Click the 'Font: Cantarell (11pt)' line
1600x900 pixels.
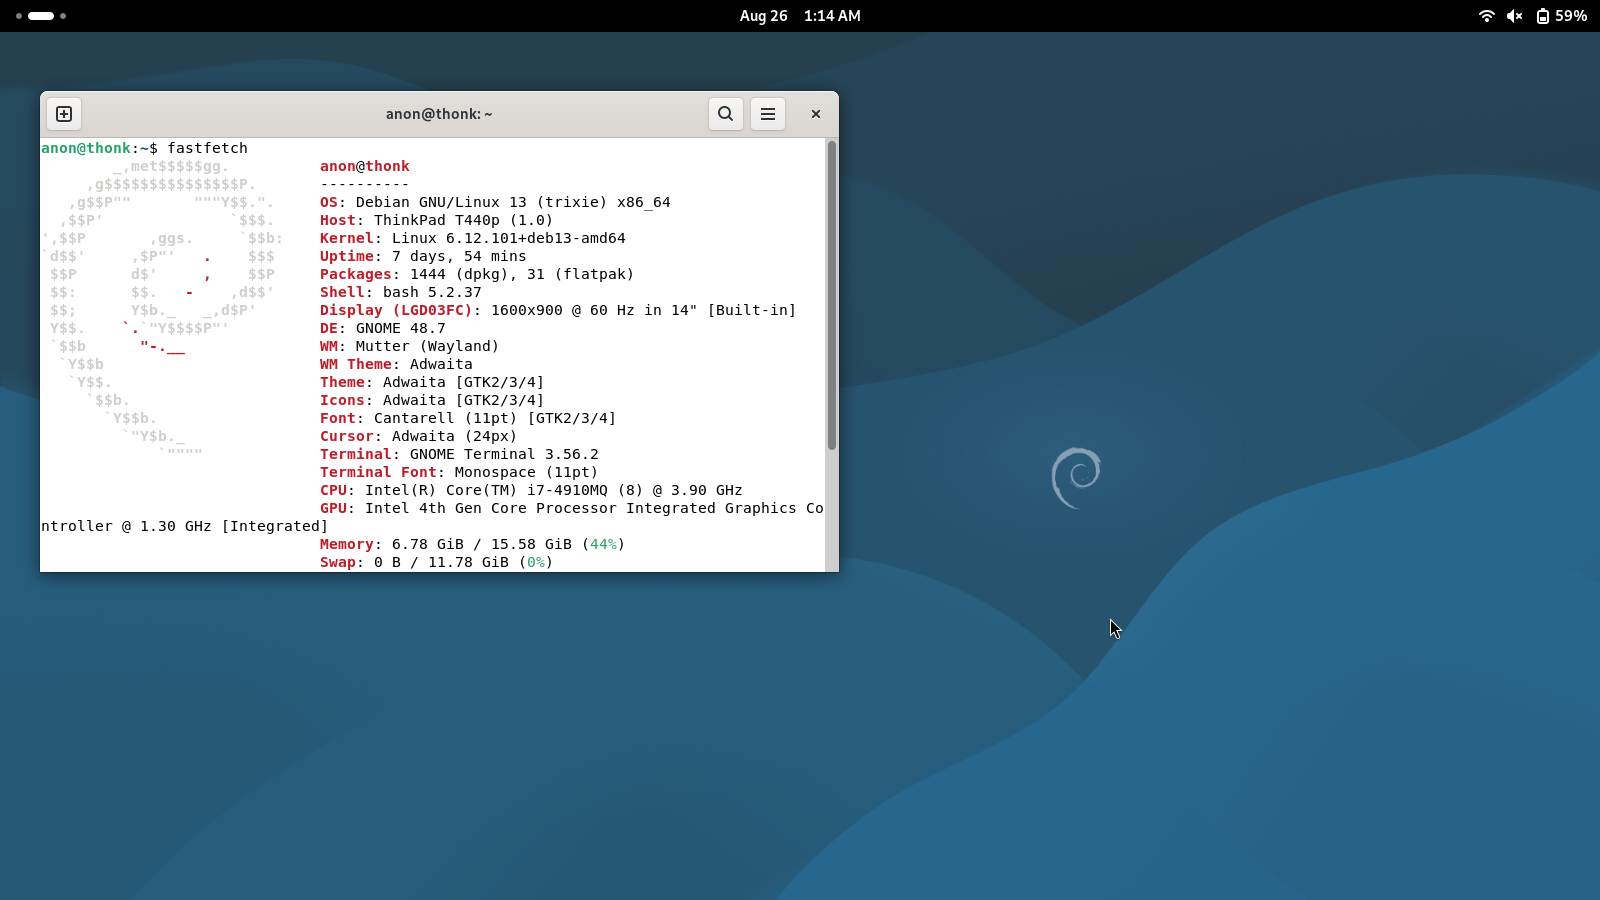tap(468, 418)
